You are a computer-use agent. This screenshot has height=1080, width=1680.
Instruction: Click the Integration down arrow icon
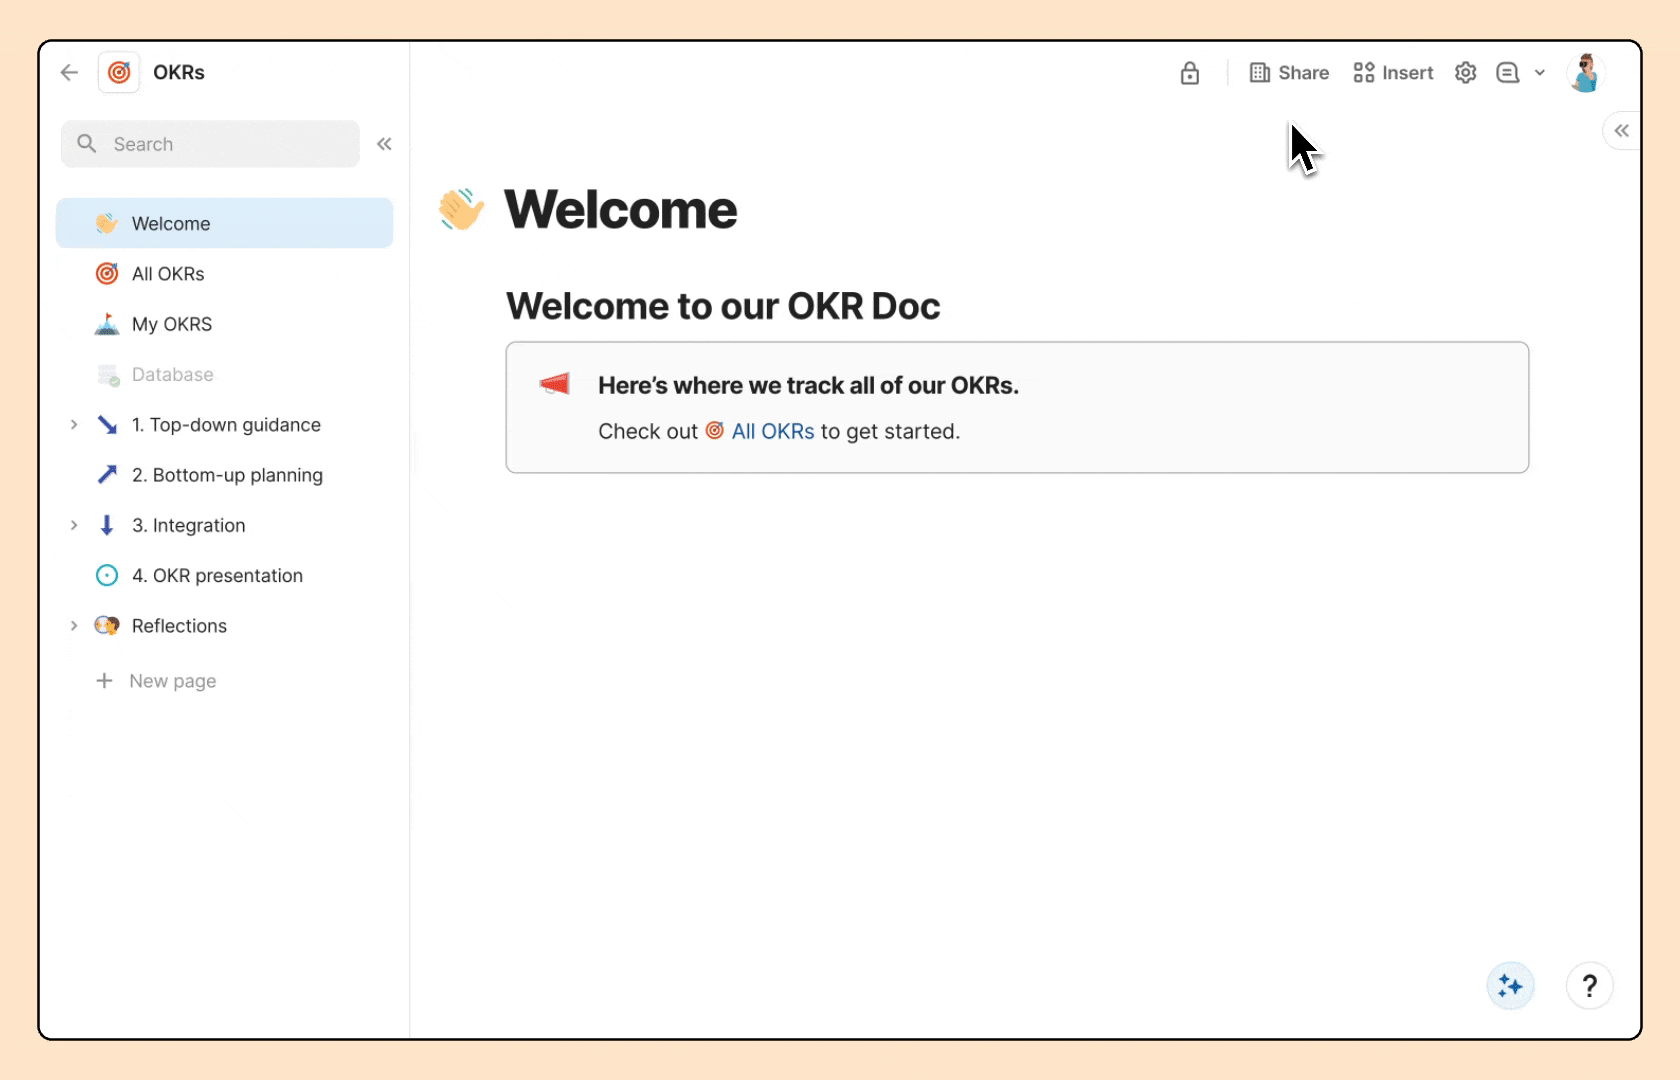pos(107,525)
